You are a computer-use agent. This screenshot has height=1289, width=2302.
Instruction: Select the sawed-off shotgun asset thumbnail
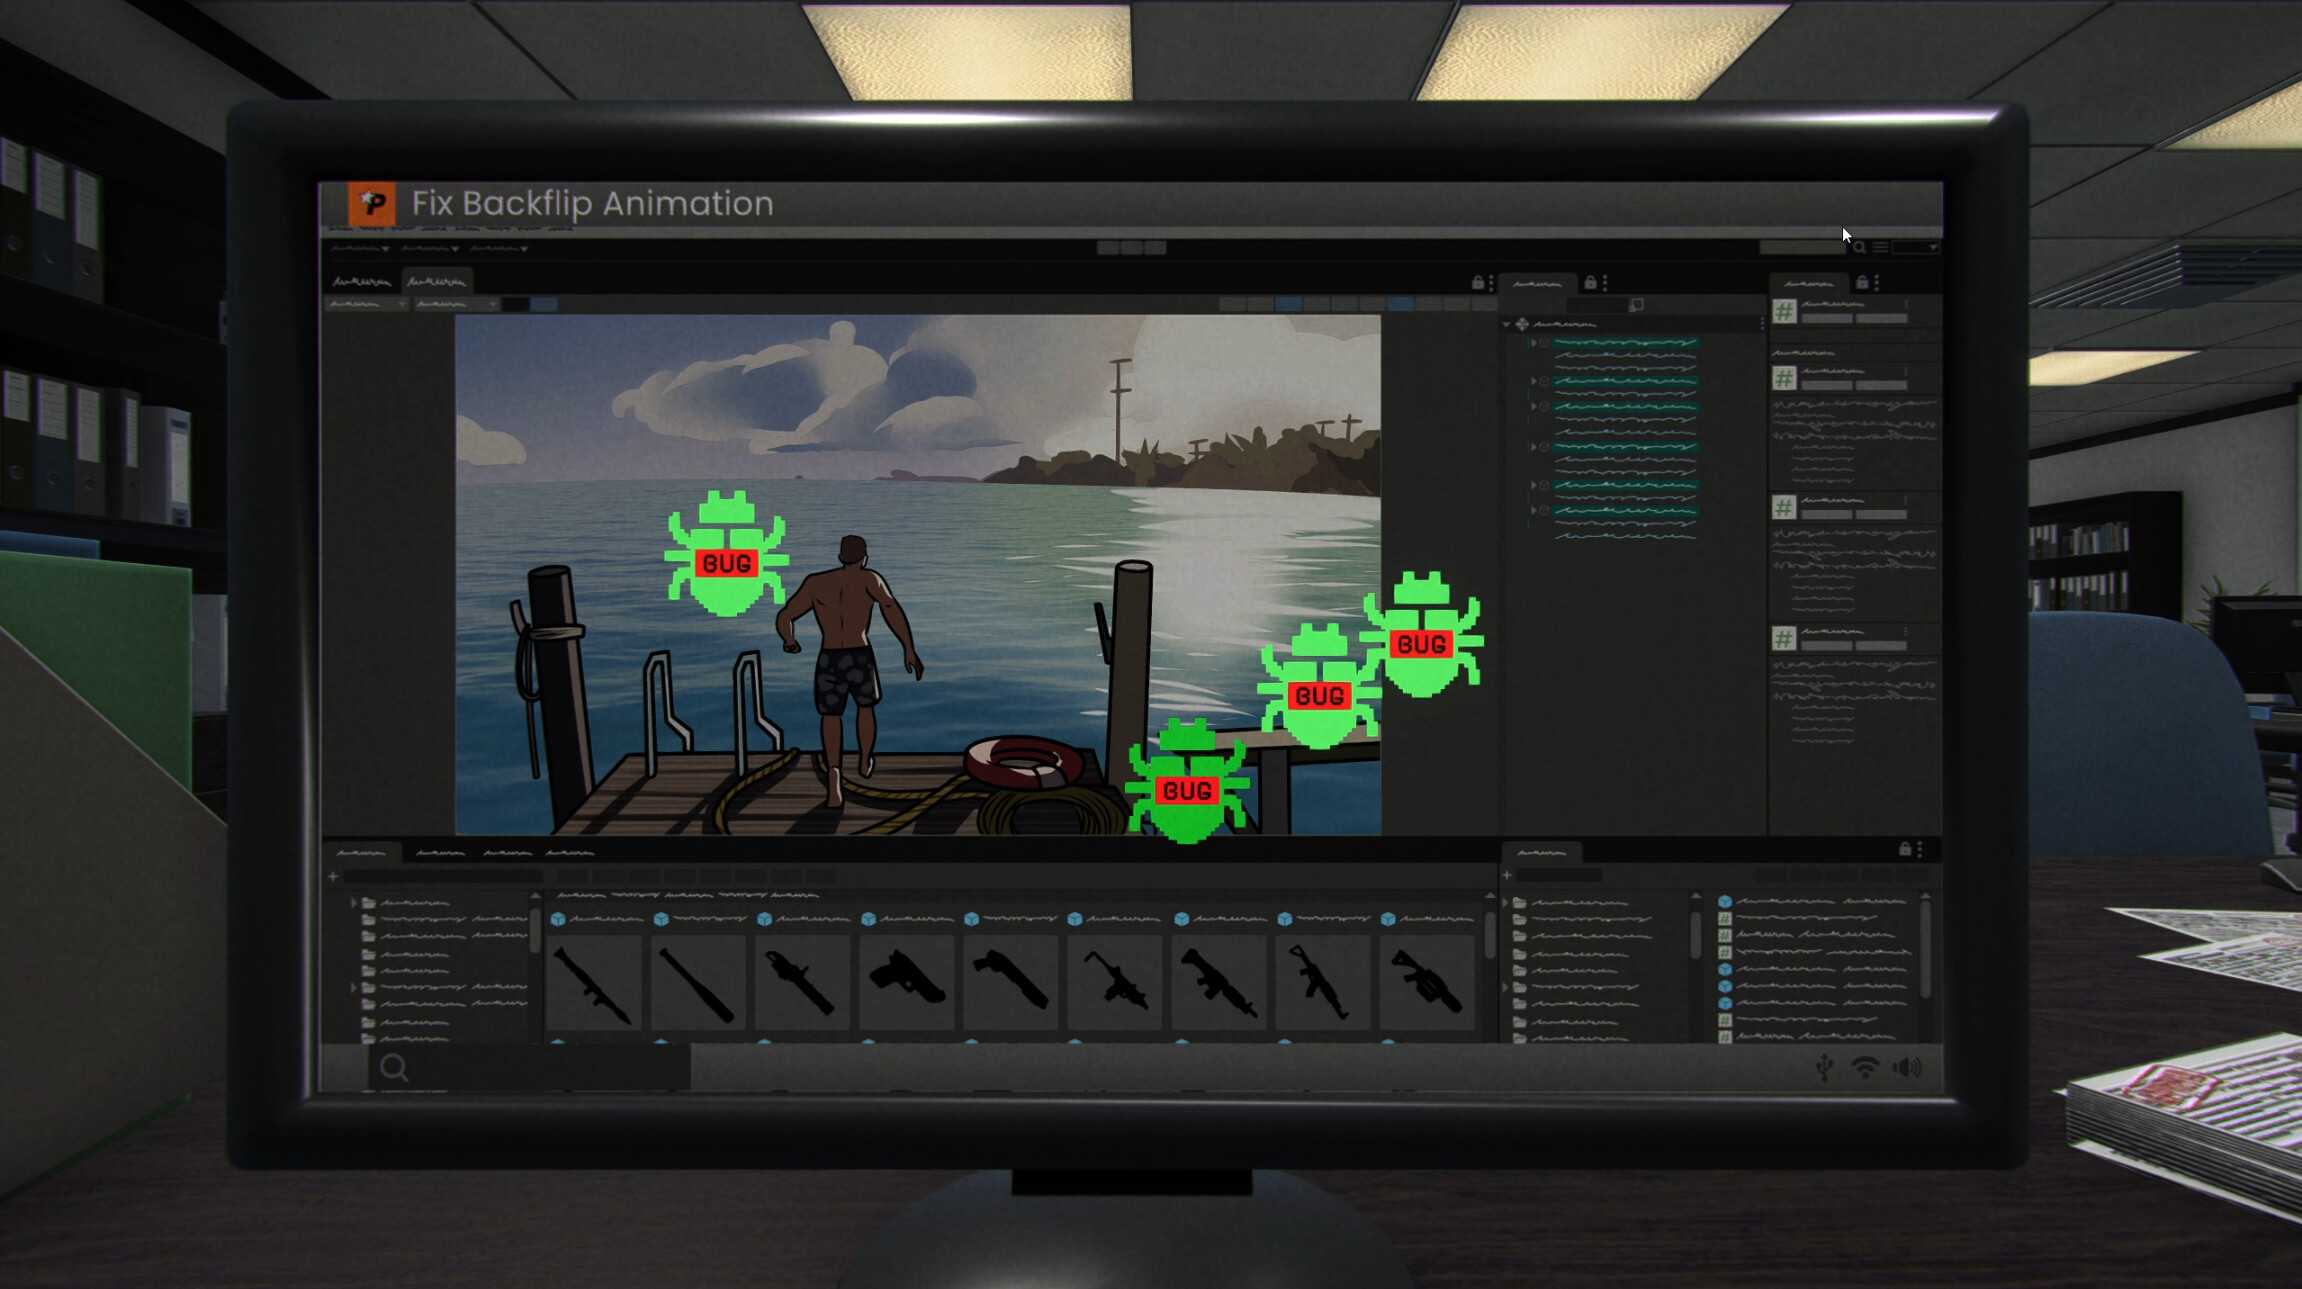[x=1011, y=983]
